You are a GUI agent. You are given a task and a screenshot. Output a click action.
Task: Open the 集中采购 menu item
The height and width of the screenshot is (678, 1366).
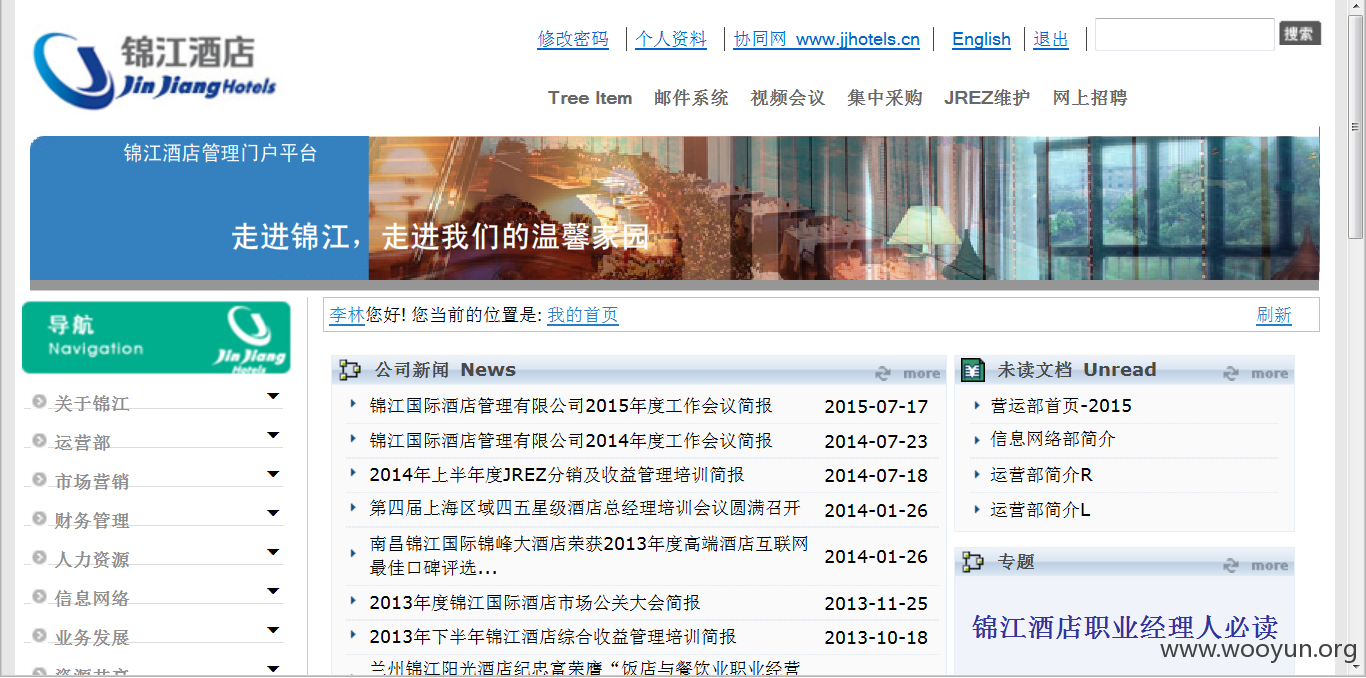885,98
